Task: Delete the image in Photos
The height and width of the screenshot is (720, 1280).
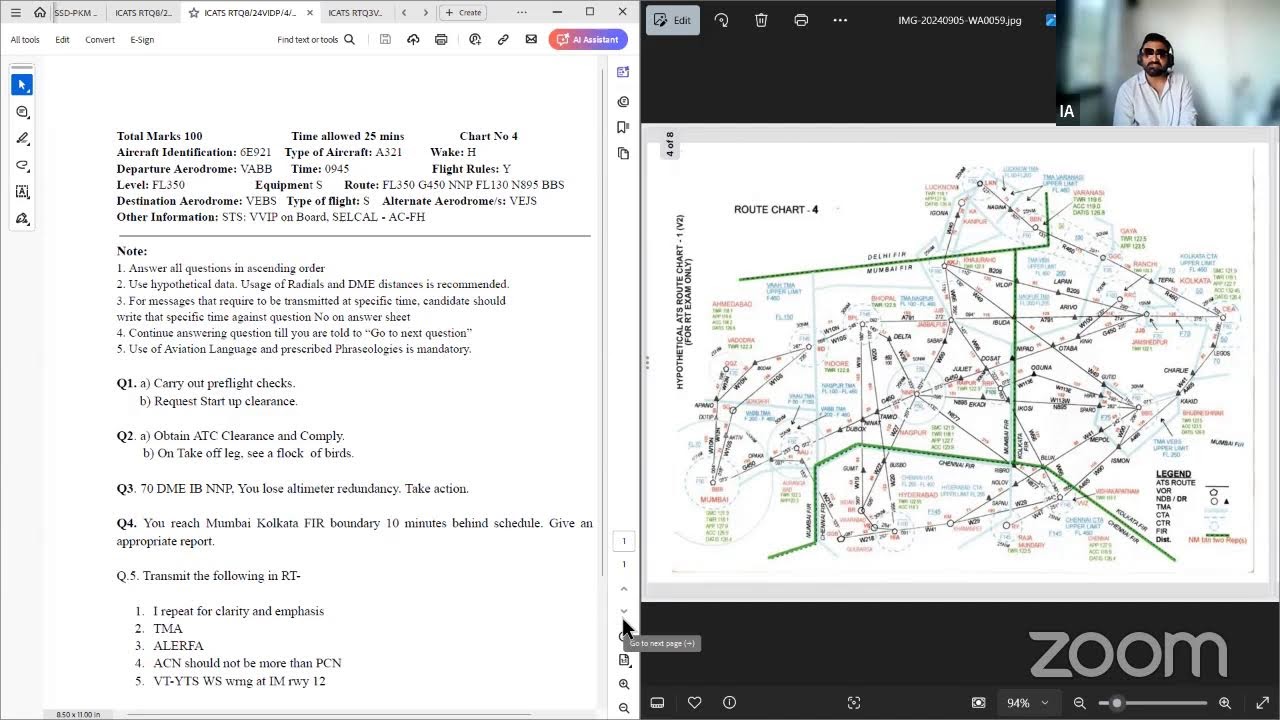Action: coord(761,20)
